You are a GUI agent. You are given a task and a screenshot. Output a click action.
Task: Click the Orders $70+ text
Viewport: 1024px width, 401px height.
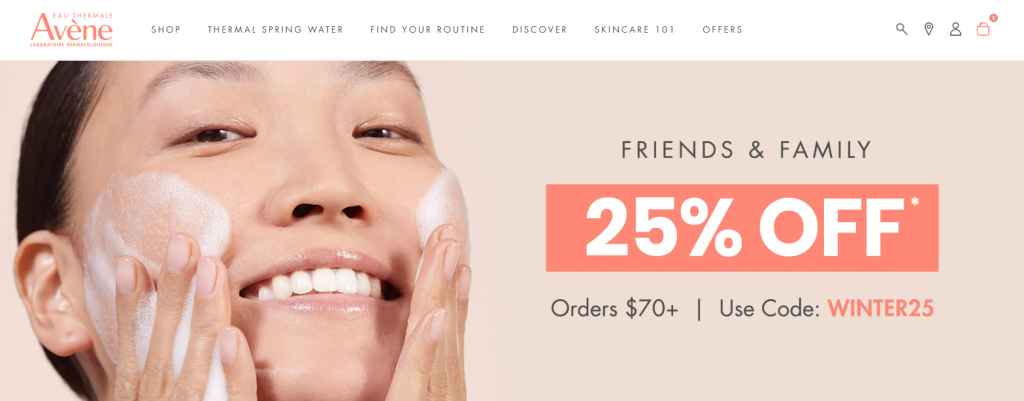tap(615, 308)
